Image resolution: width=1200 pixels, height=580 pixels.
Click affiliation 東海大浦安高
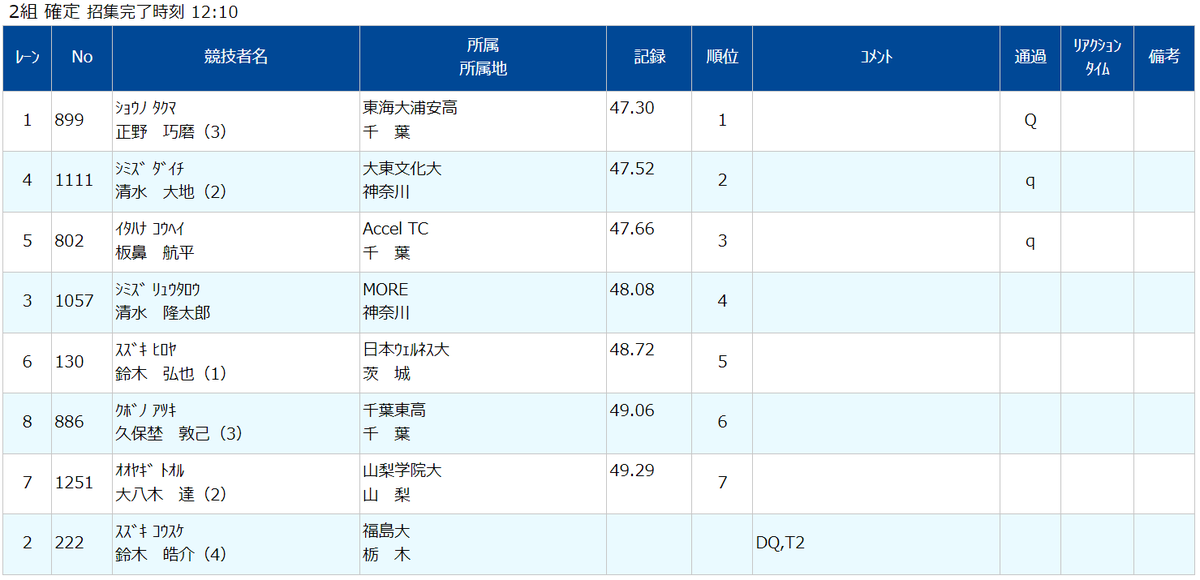(x=410, y=107)
